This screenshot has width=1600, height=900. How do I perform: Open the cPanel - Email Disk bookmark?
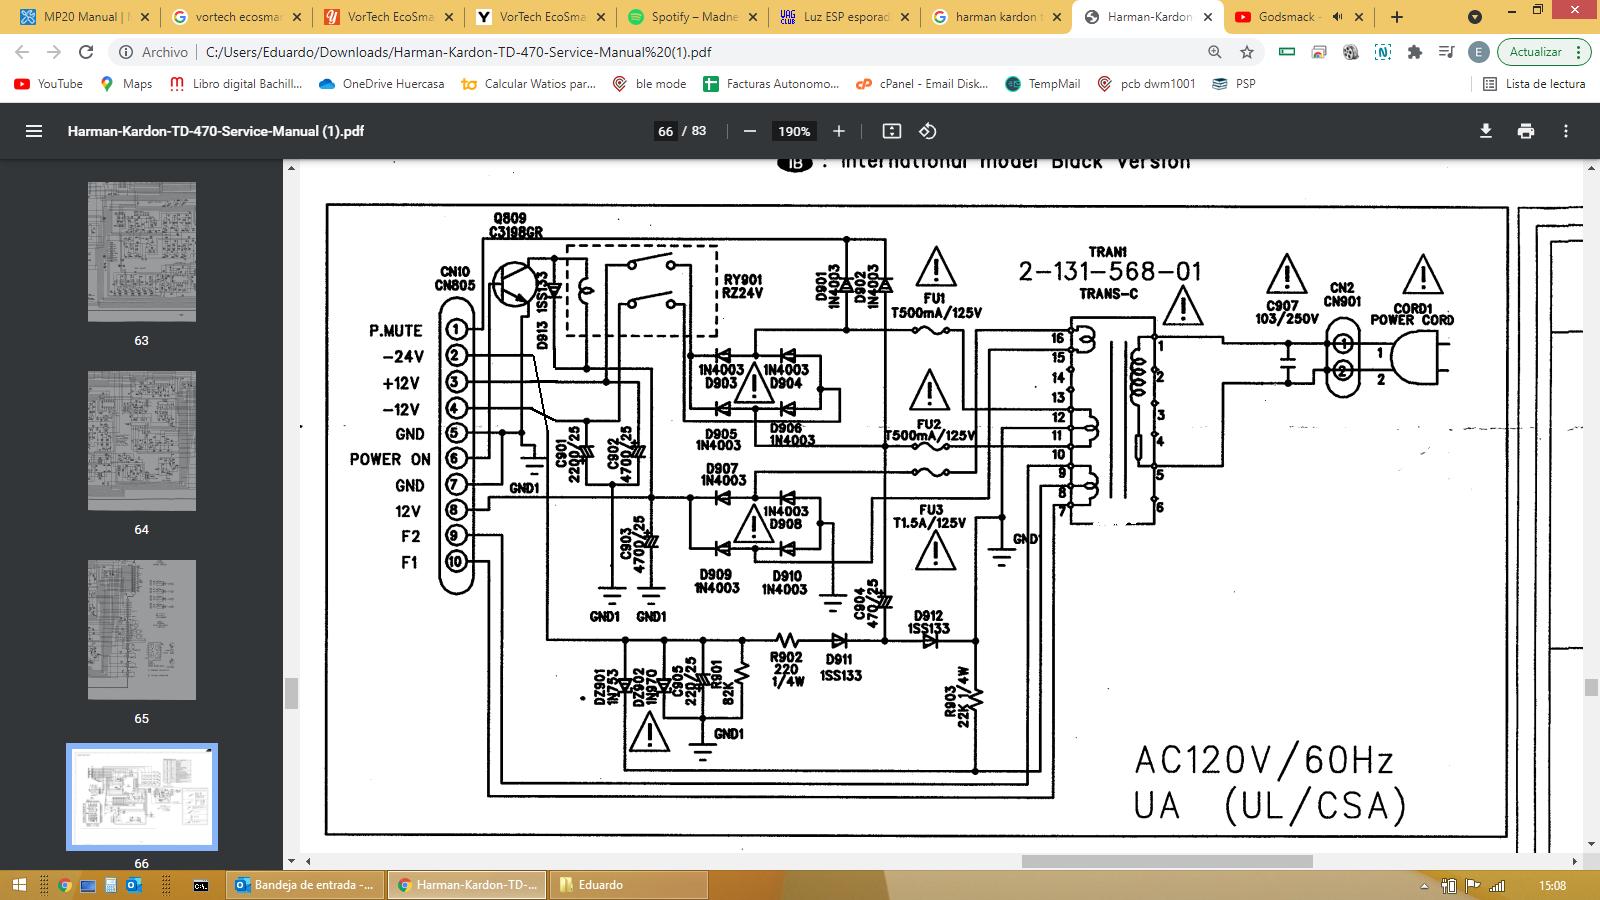pos(922,84)
